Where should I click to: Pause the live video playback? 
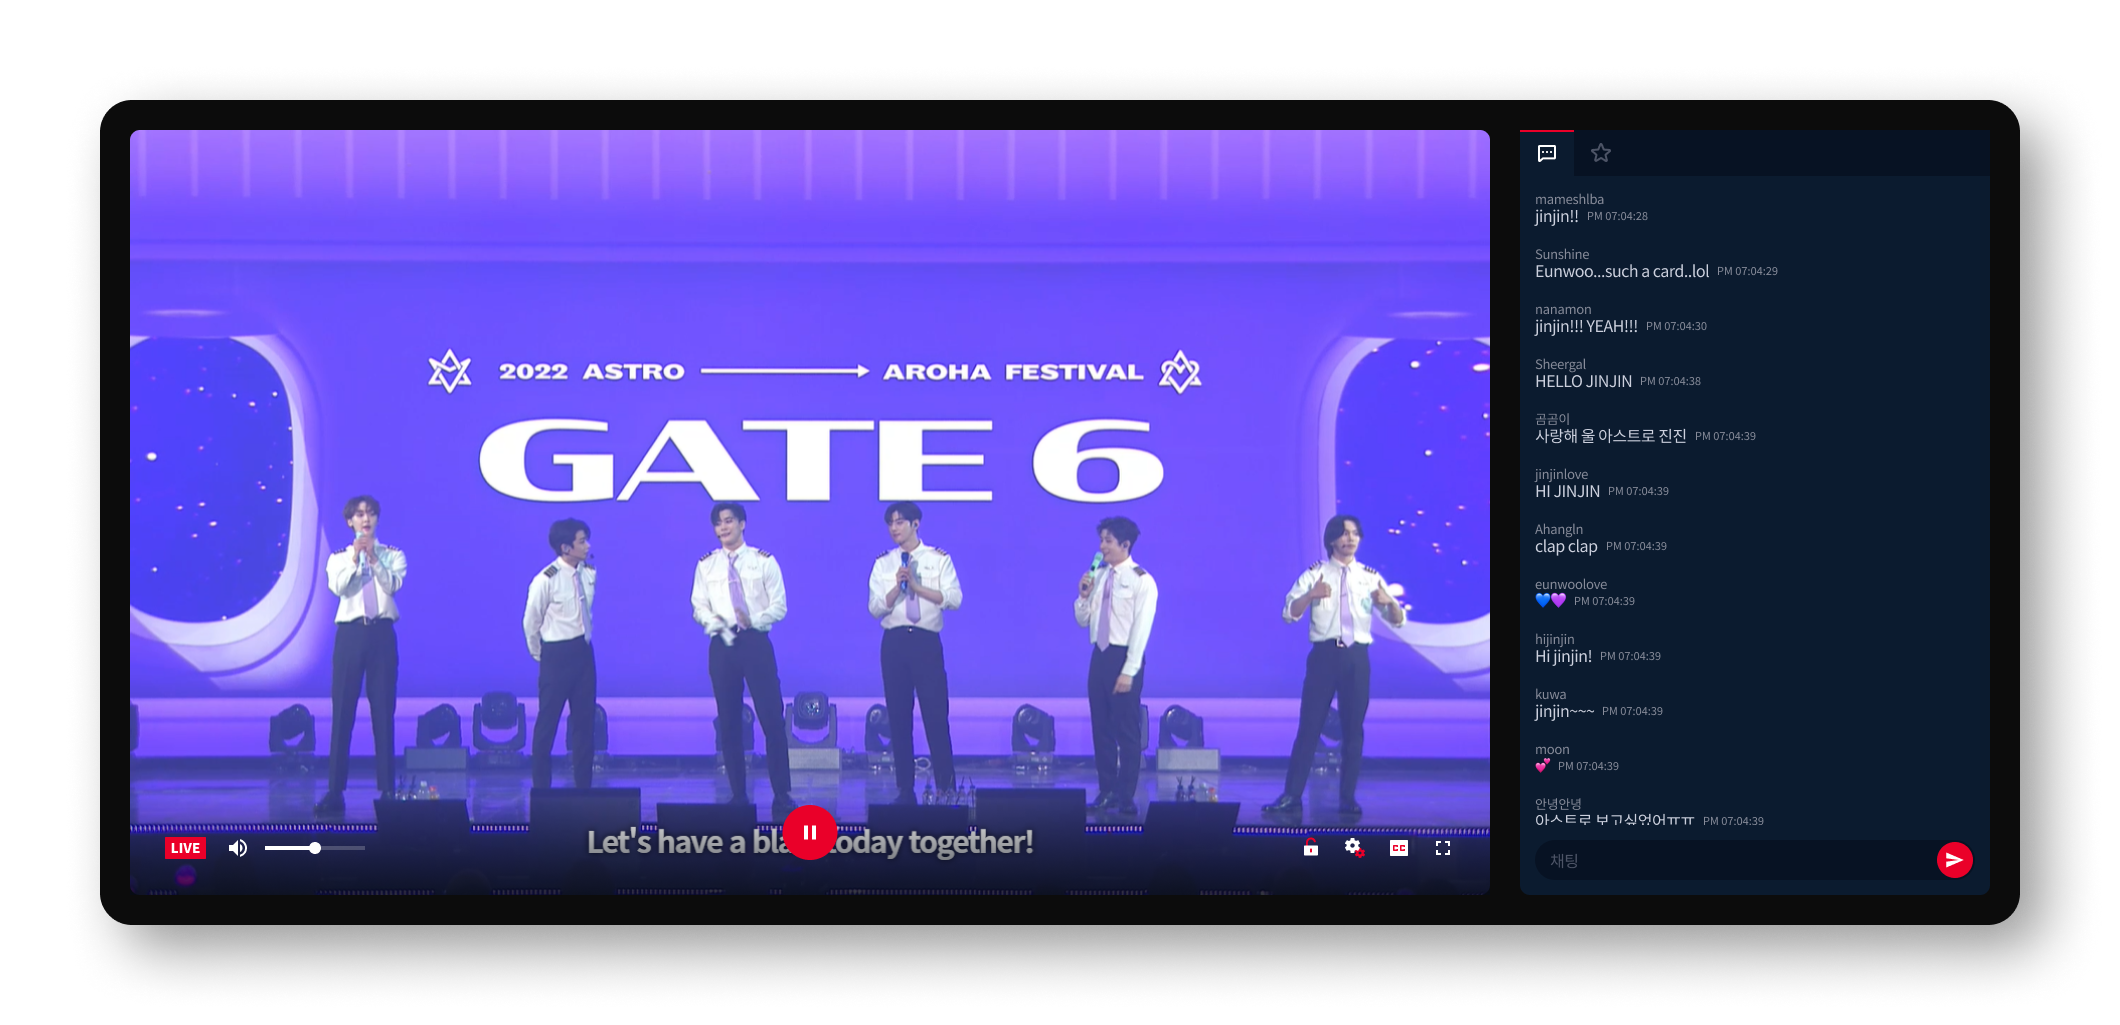pyautogui.click(x=809, y=832)
